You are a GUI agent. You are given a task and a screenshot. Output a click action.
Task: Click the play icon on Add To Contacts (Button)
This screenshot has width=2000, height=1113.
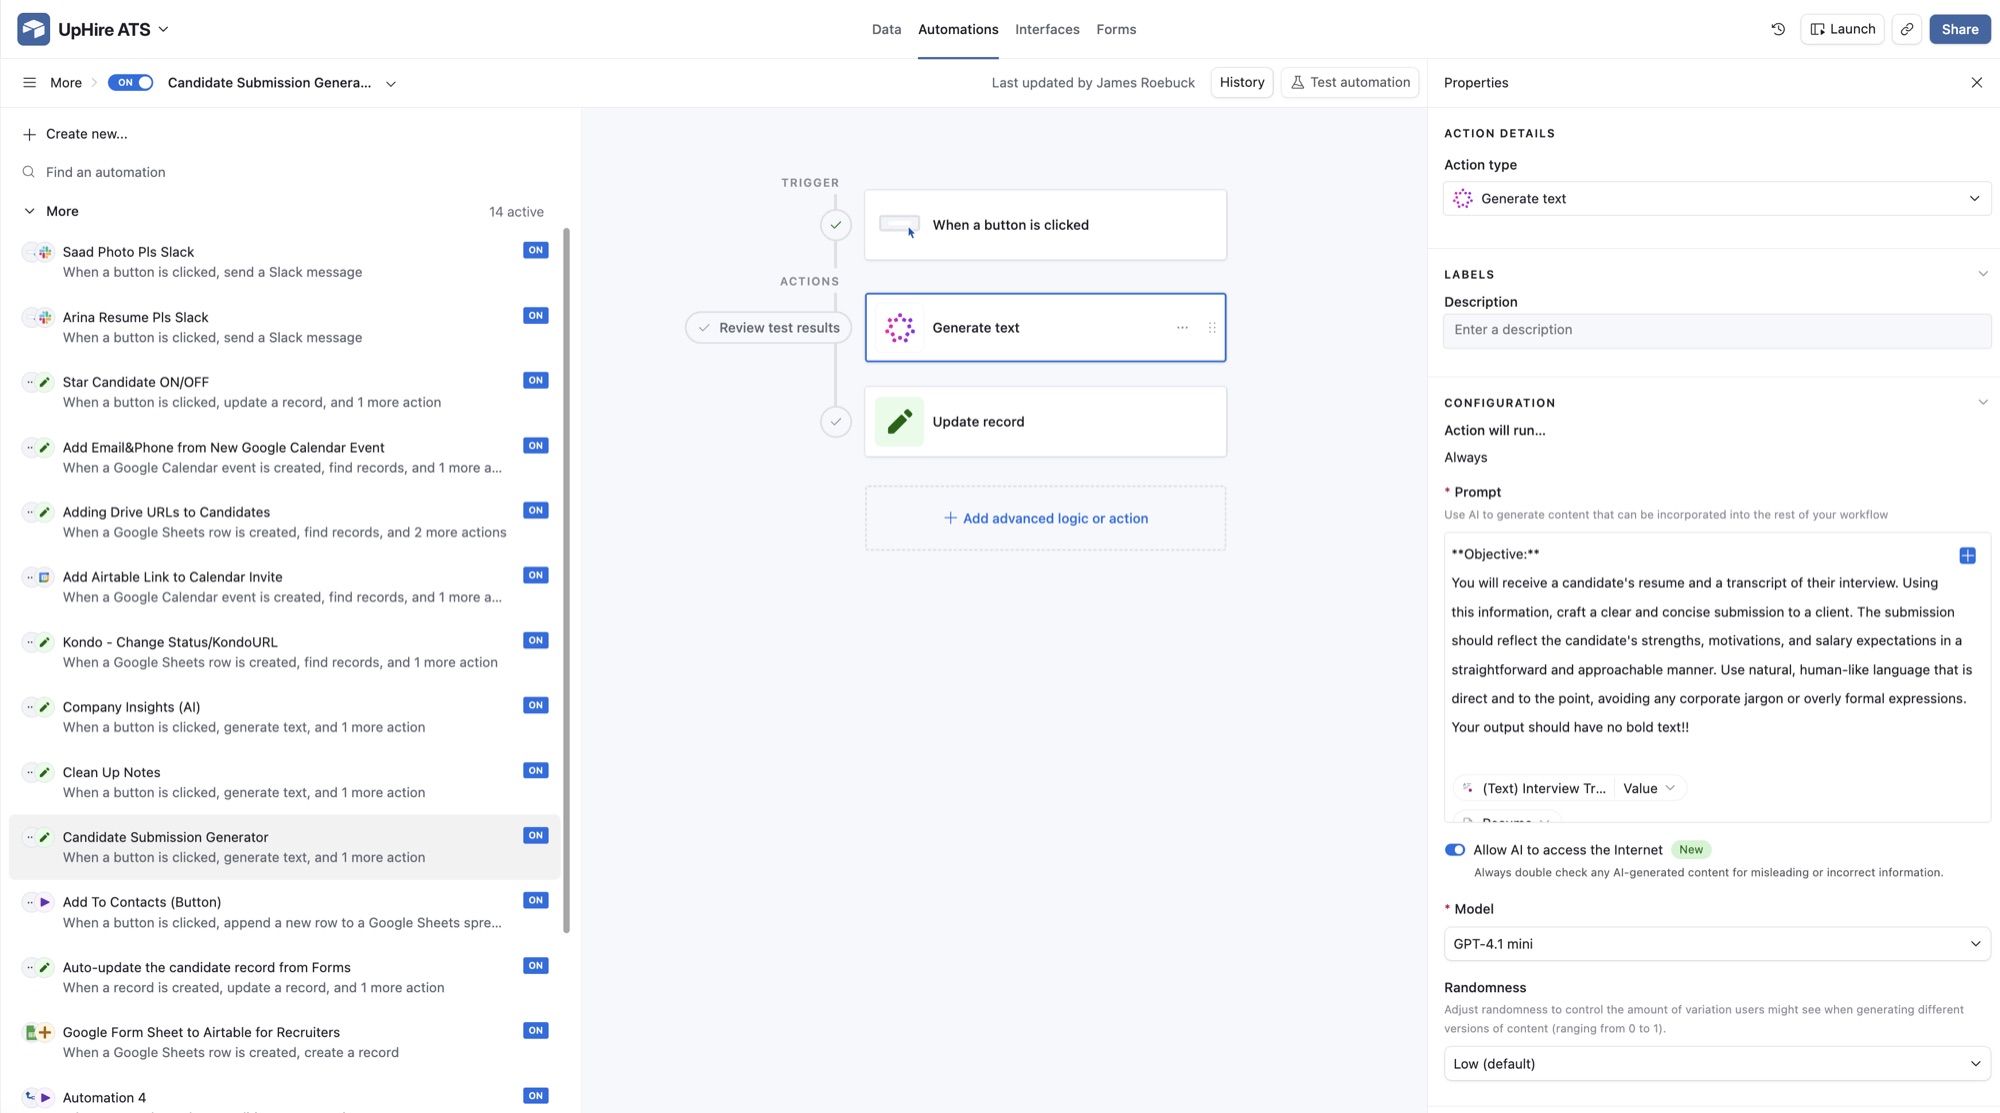45,902
